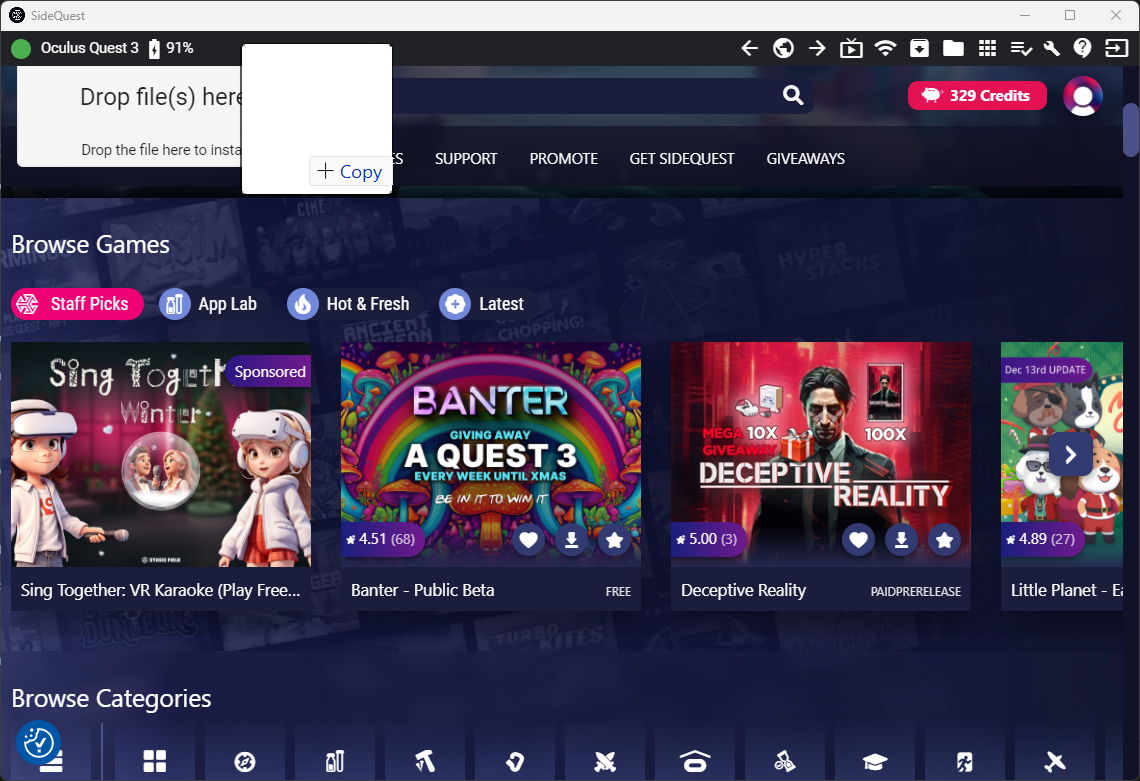Image resolution: width=1140 pixels, height=781 pixels.
Task: Open App Lab bottles category icon
Action: tap(334, 761)
